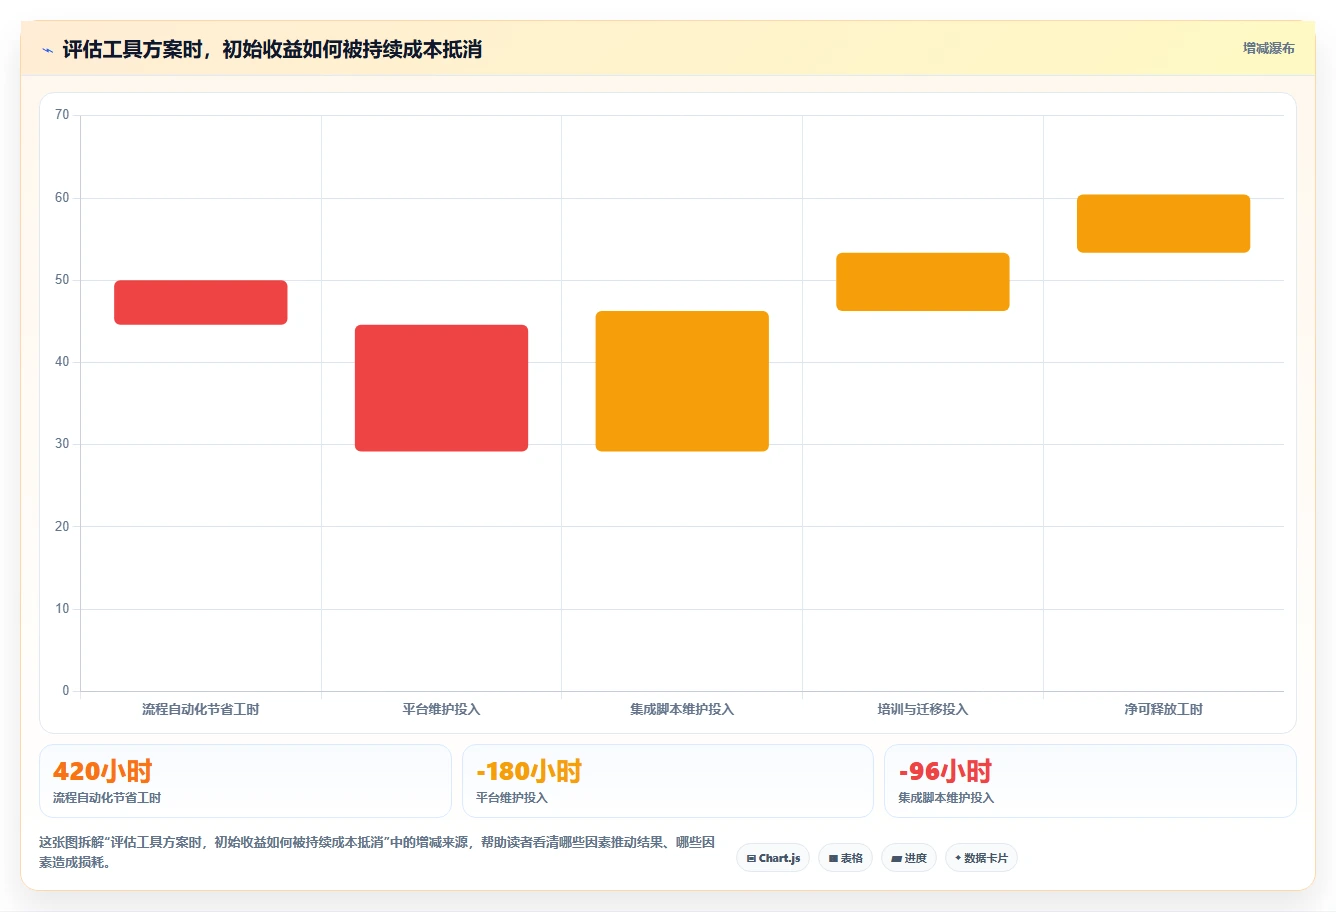This screenshot has width=1336, height=912.
Task: Click the 增减瀑布 label in header
Action: (1268, 48)
